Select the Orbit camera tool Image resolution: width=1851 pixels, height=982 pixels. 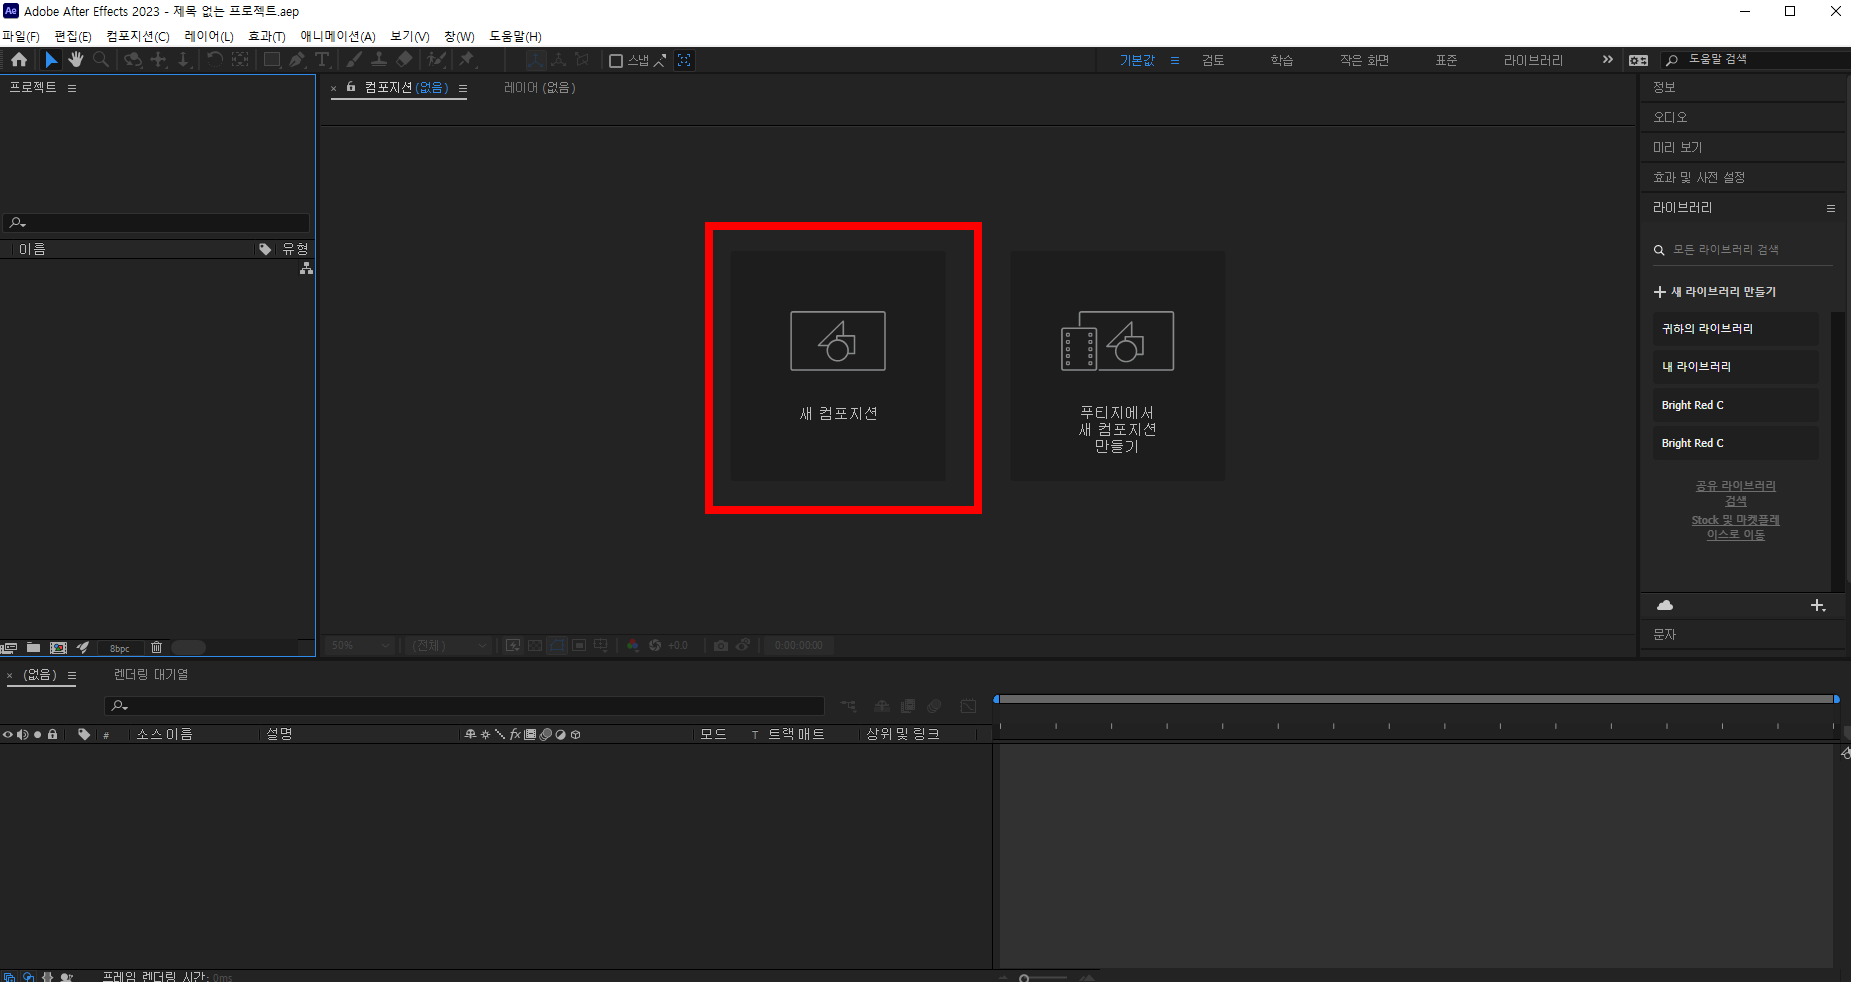tap(133, 60)
